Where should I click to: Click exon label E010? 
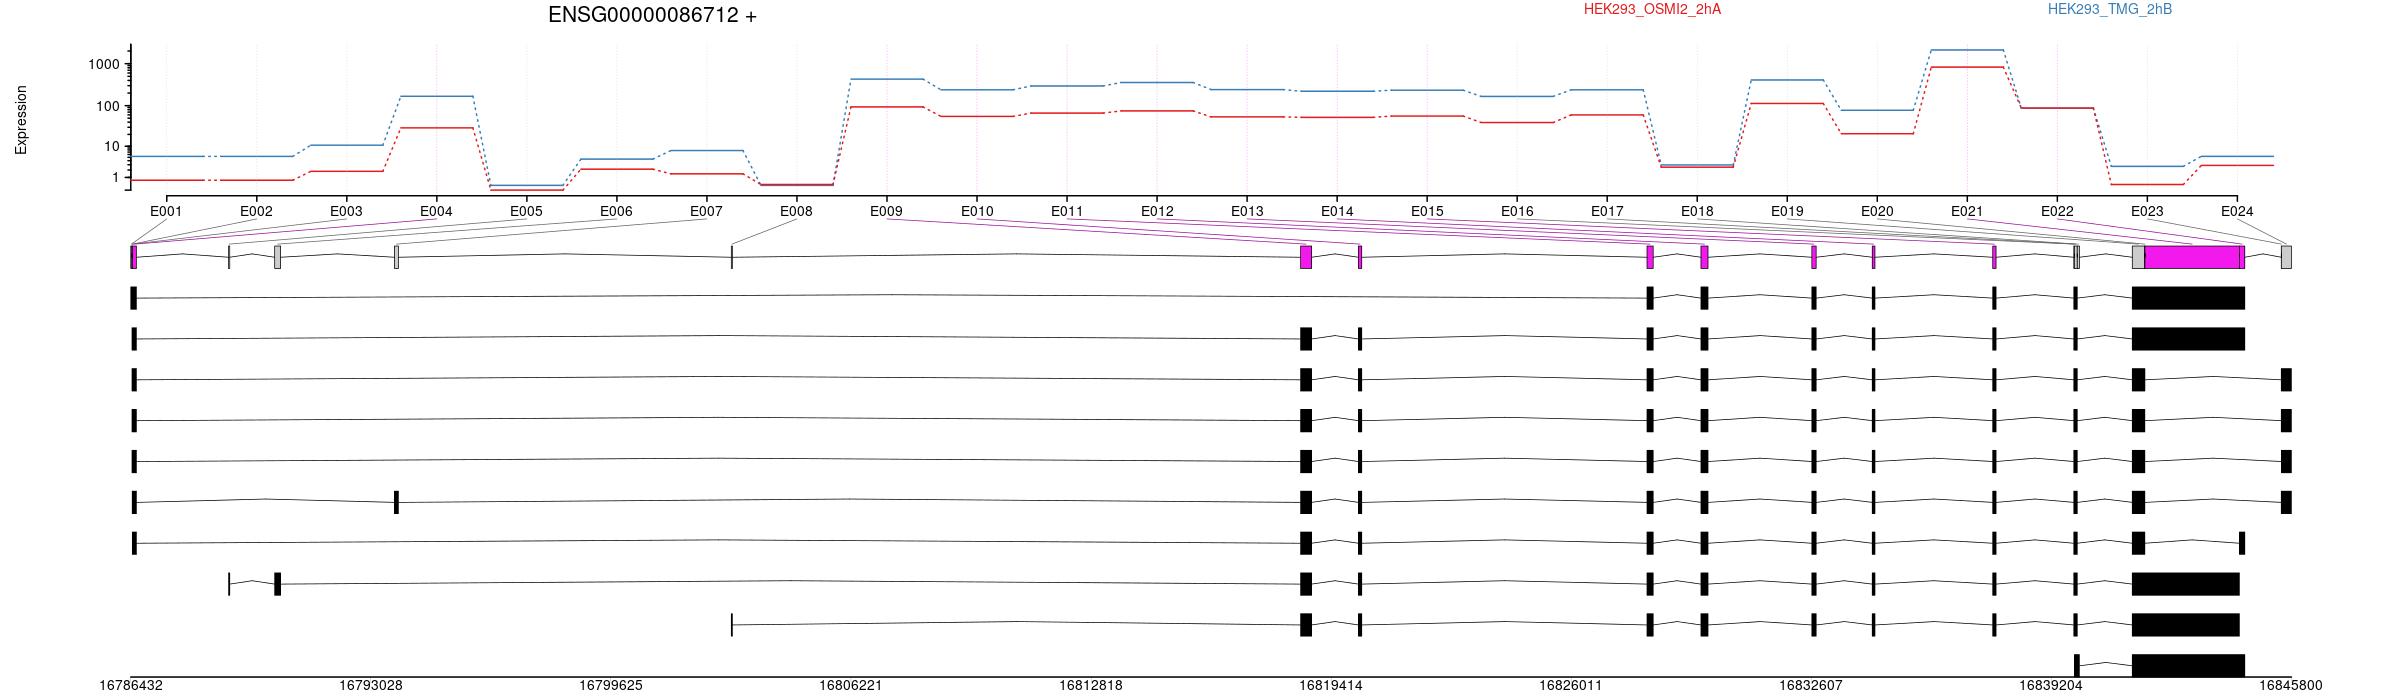[x=977, y=211]
